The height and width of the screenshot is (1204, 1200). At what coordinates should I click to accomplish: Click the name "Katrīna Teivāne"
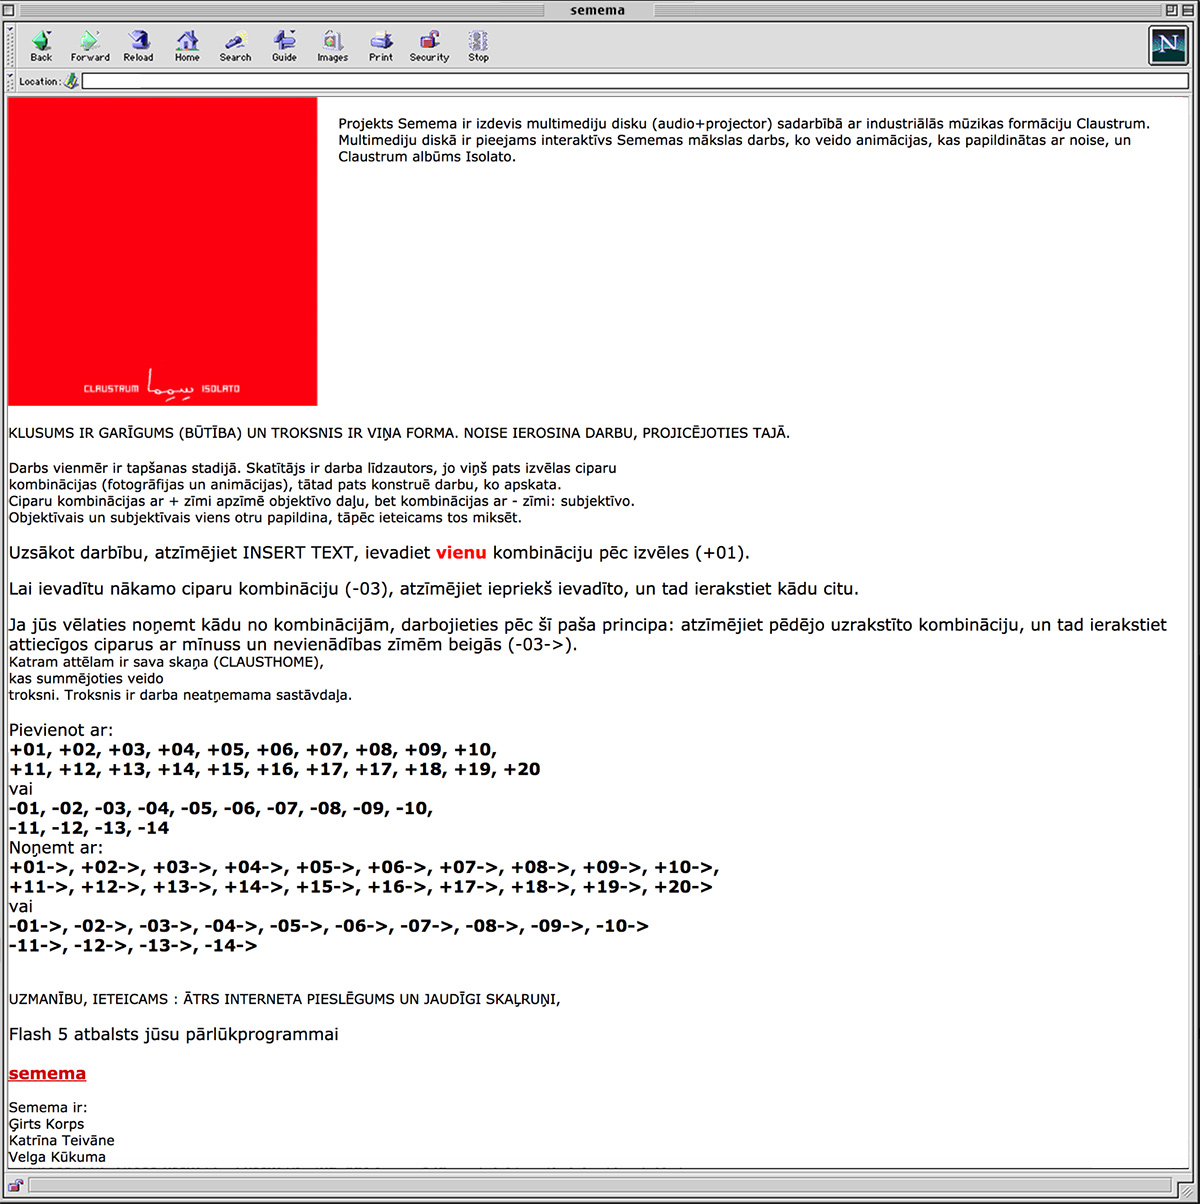61,1140
